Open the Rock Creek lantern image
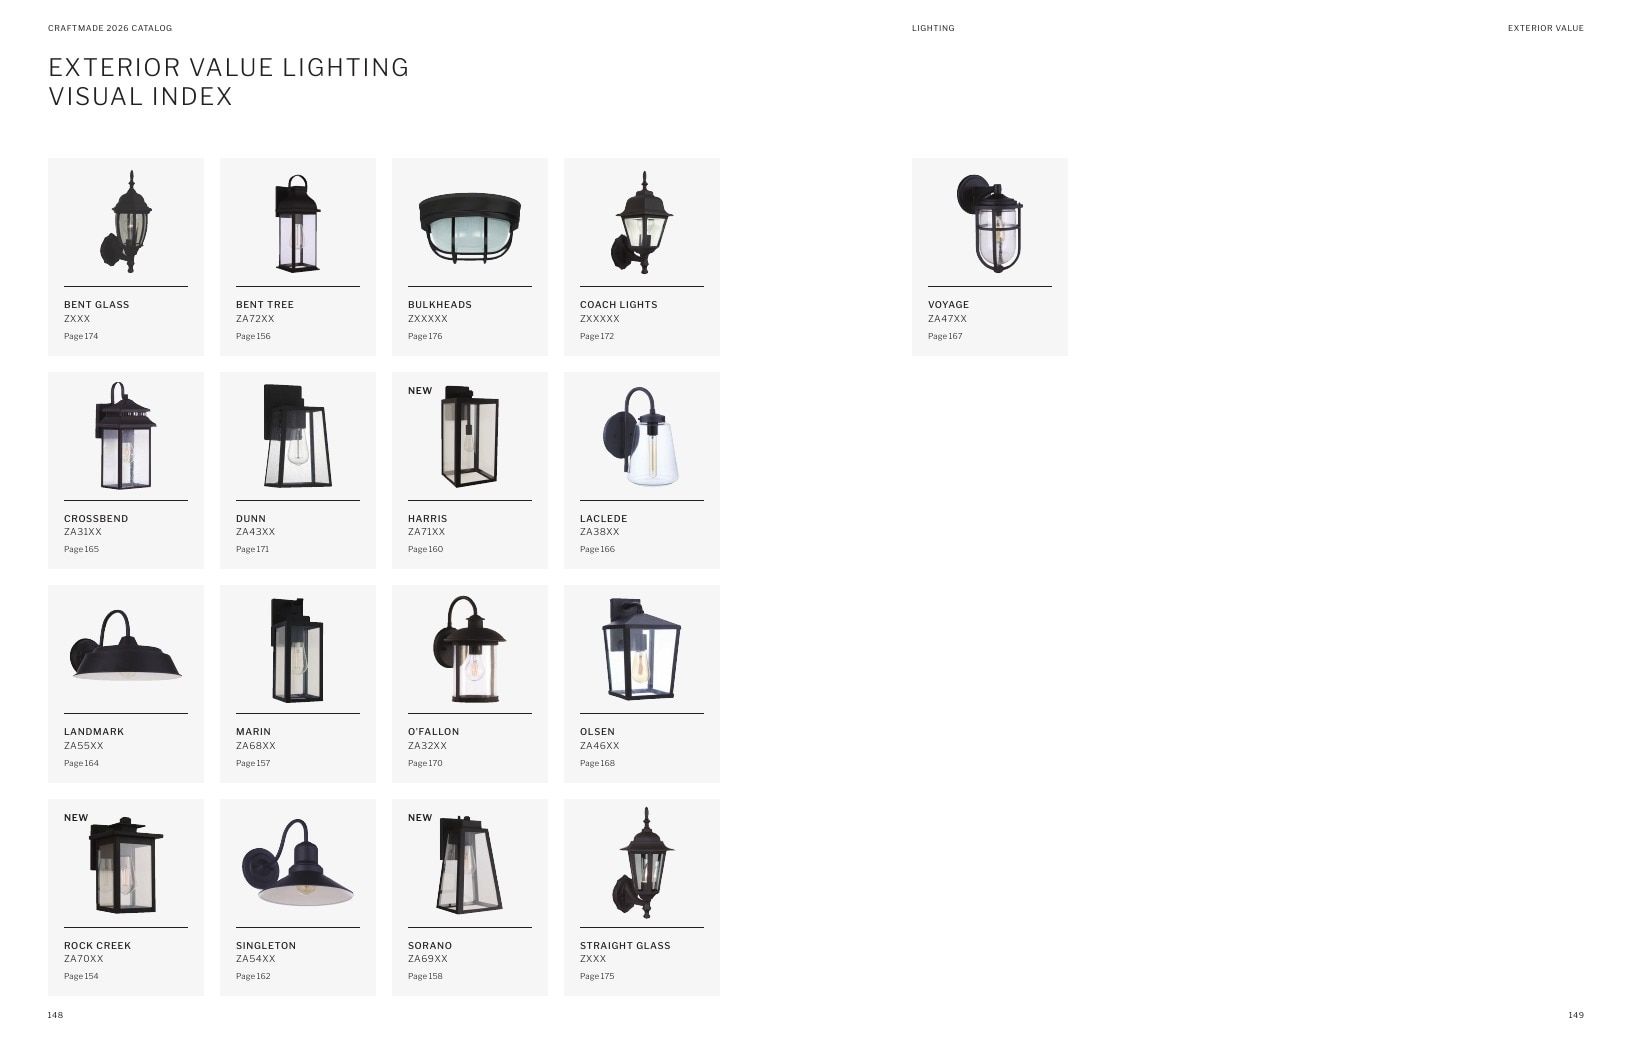 pos(126,864)
